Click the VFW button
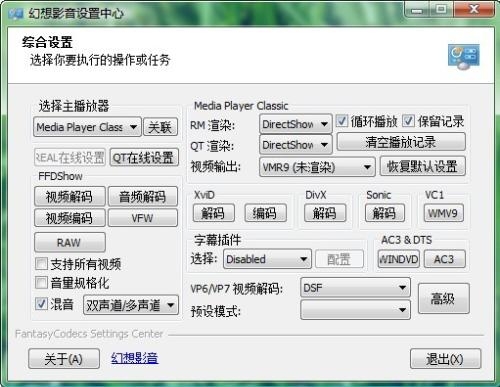 pos(143,218)
